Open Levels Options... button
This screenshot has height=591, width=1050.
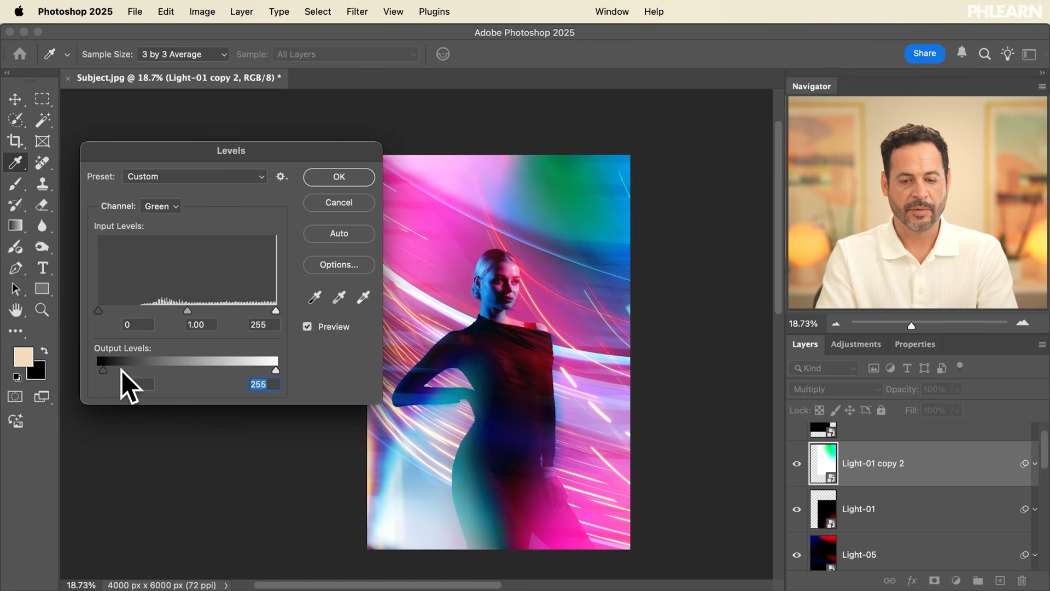pos(339,265)
